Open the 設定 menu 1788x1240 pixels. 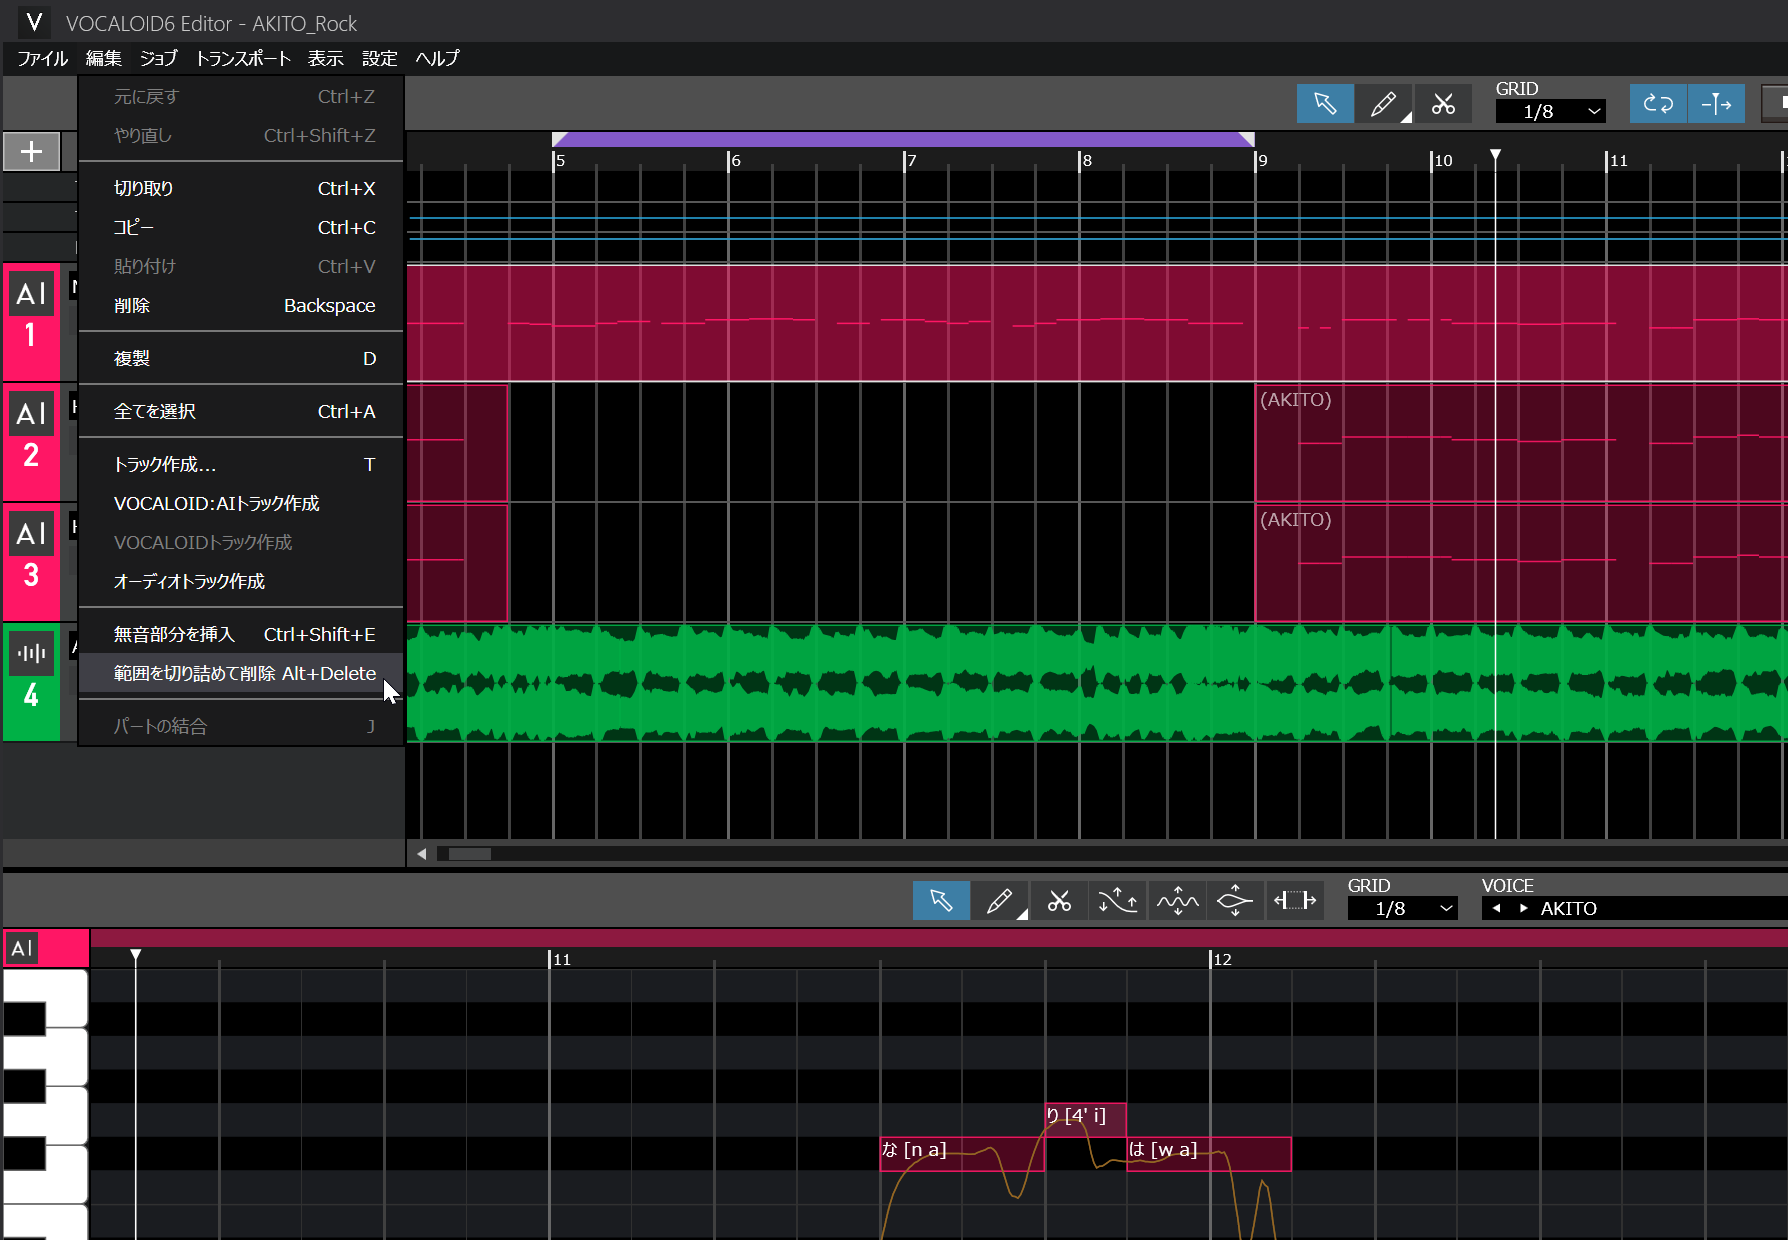[x=379, y=58]
